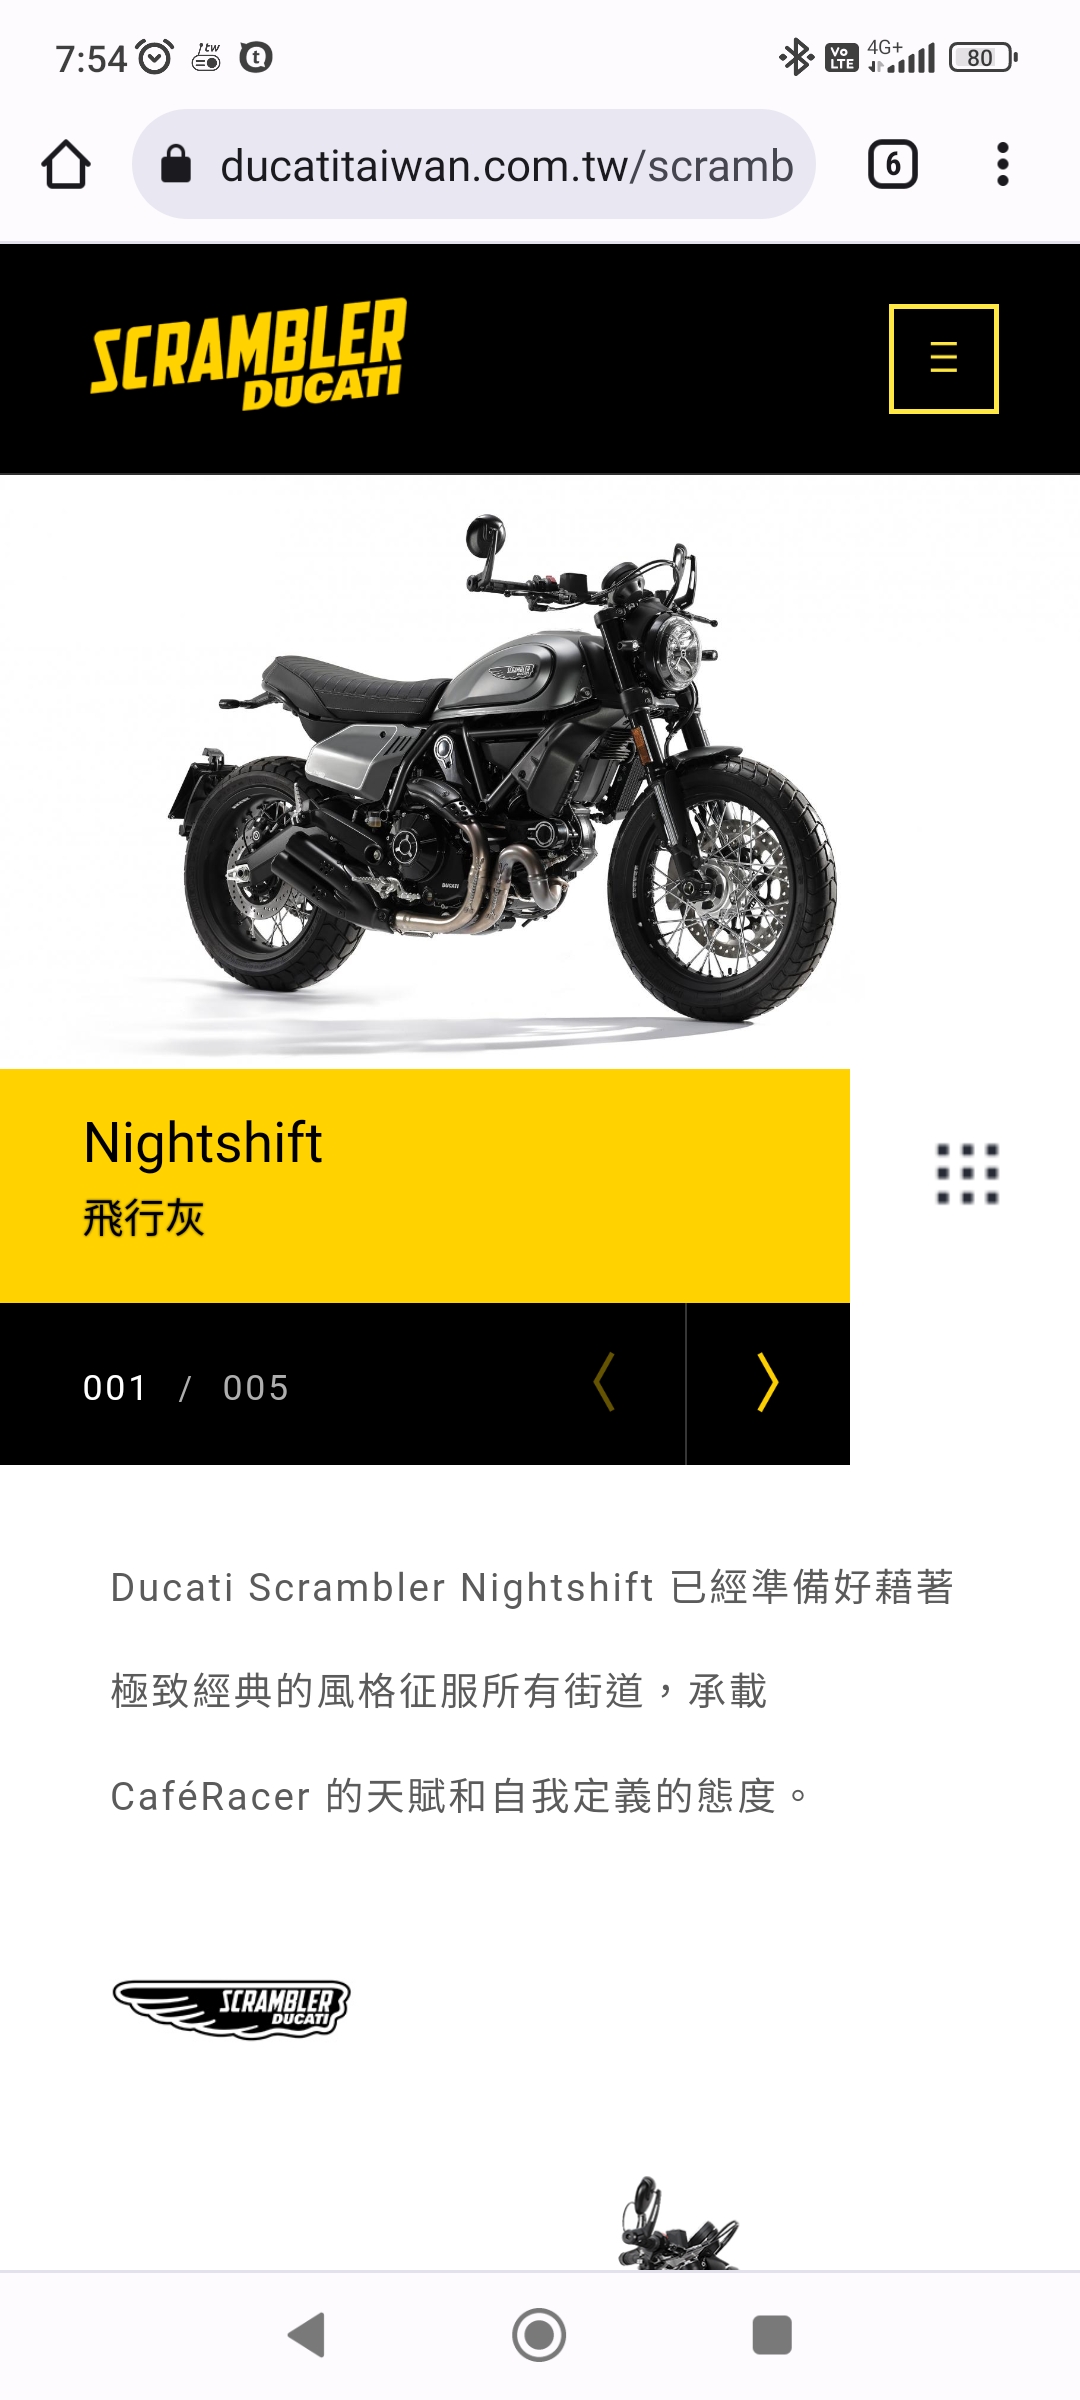
Task: Tap the Nightshift motorcycle image
Action: tap(500, 770)
